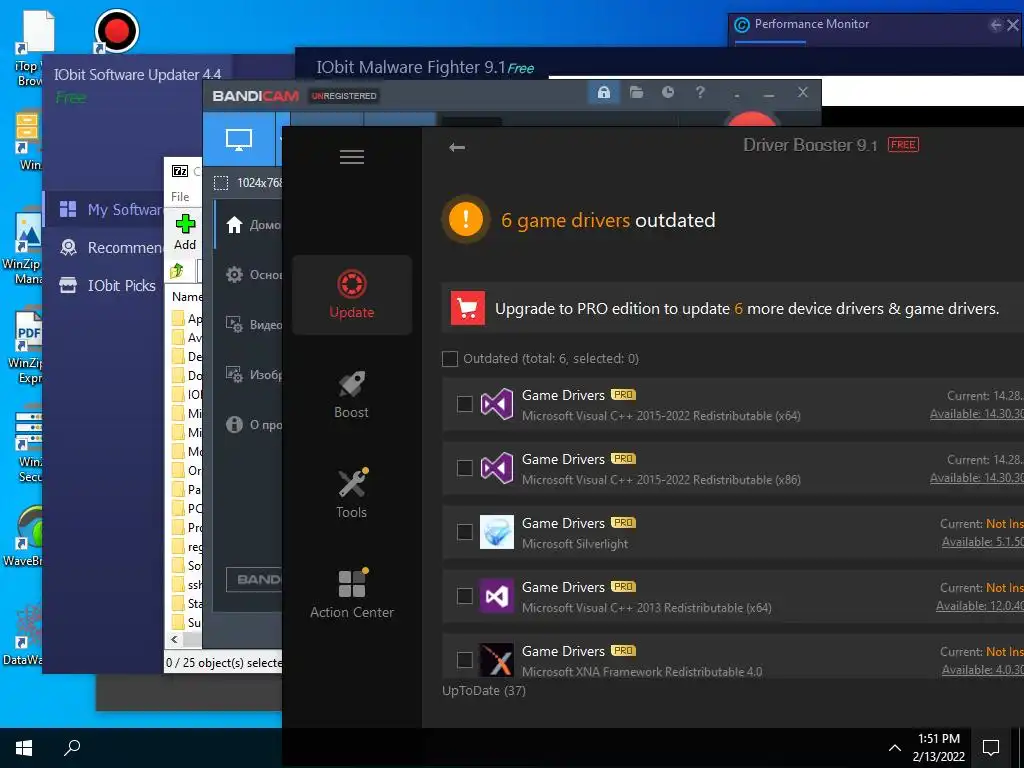The width and height of the screenshot is (1024, 768).
Task: Open the Driver Booster hamburger menu
Action: 351,157
